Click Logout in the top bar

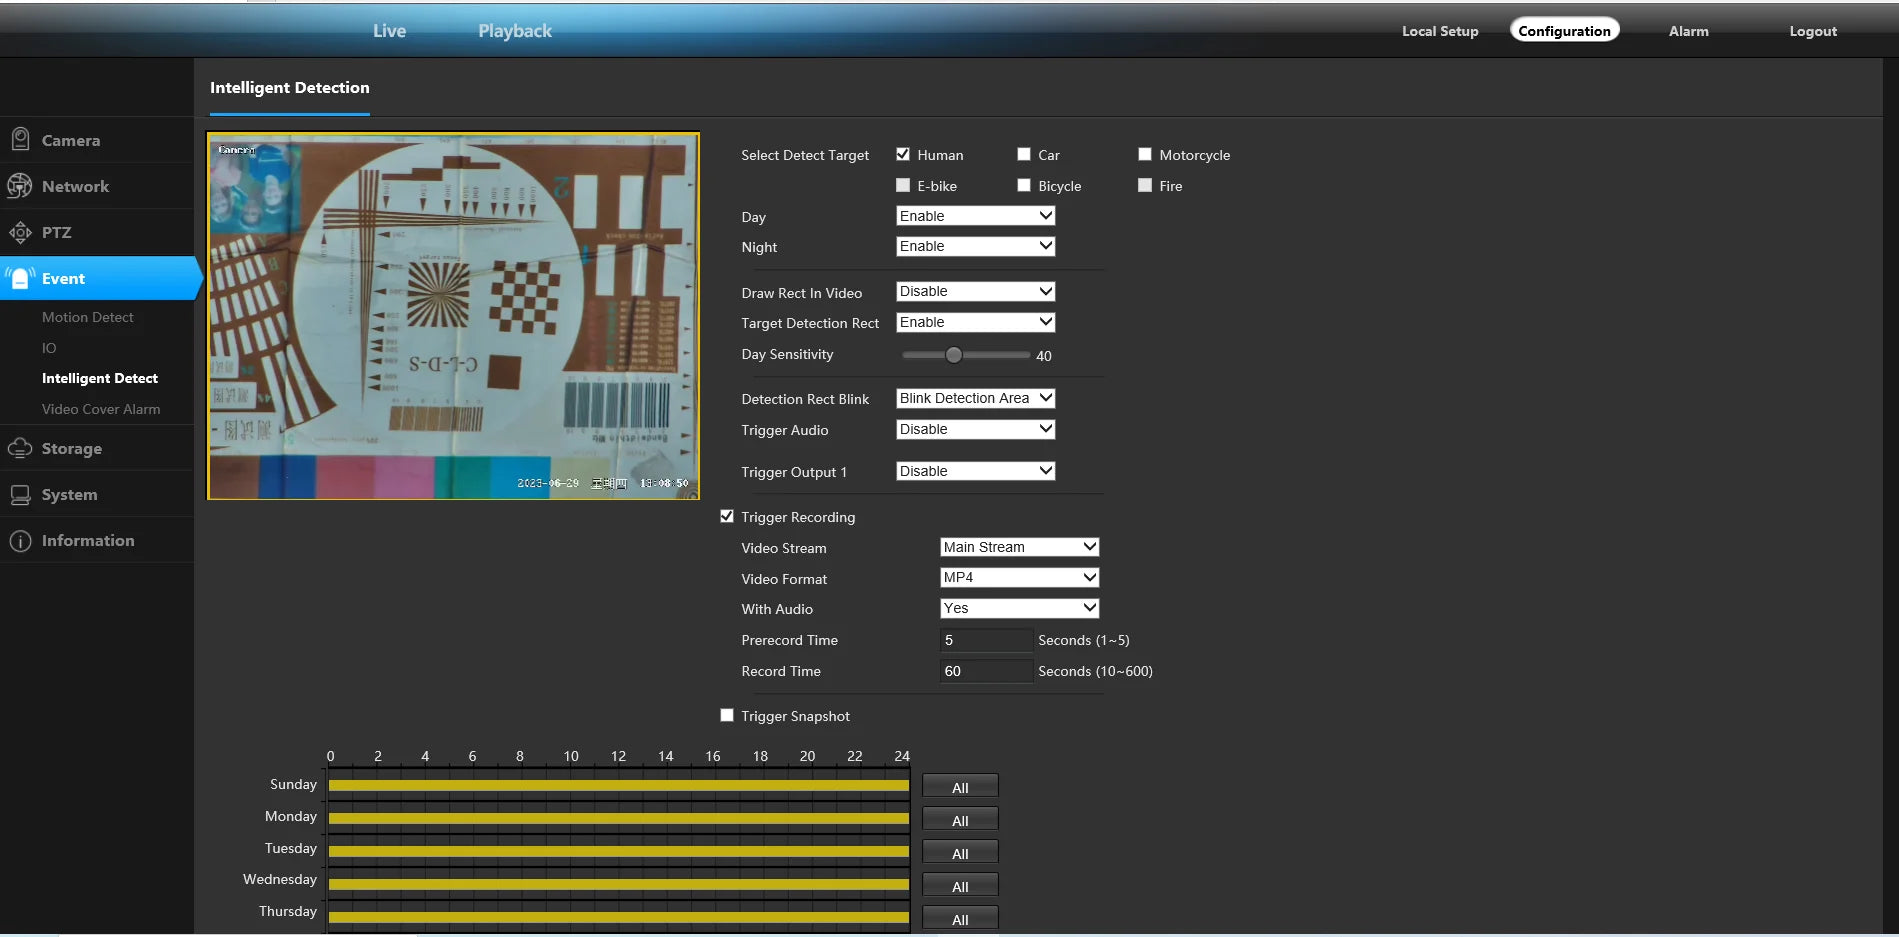point(1812,31)
